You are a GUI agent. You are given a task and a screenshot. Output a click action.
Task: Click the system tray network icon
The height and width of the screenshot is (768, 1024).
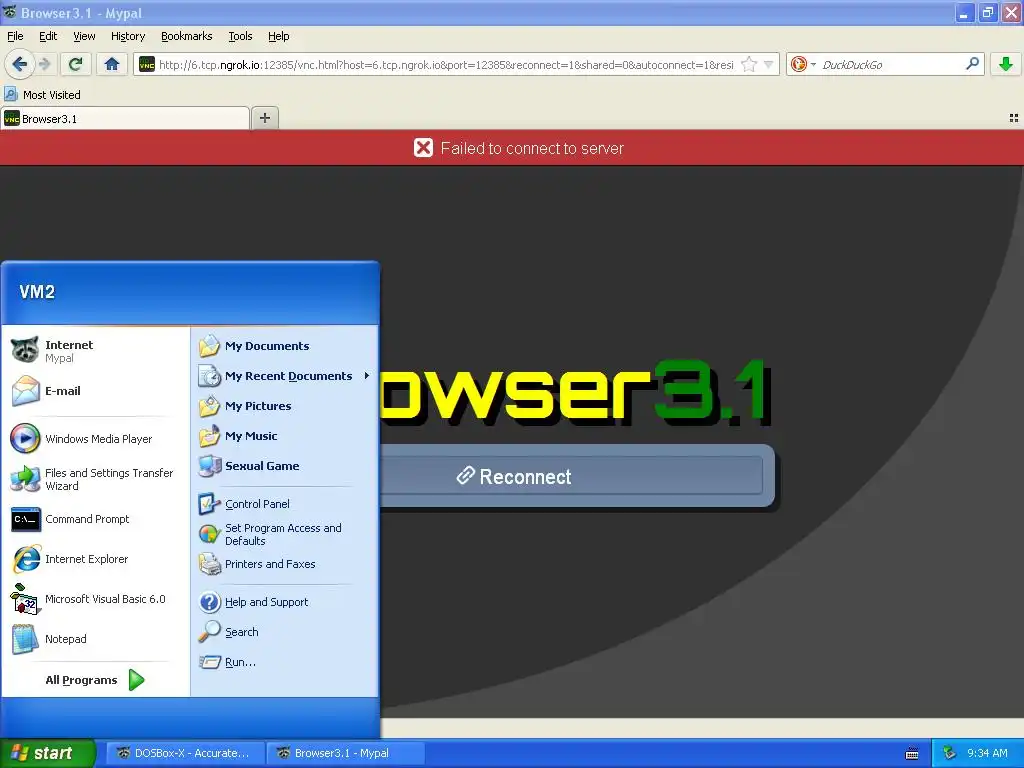pyautogui.click(x=950, y=753)
